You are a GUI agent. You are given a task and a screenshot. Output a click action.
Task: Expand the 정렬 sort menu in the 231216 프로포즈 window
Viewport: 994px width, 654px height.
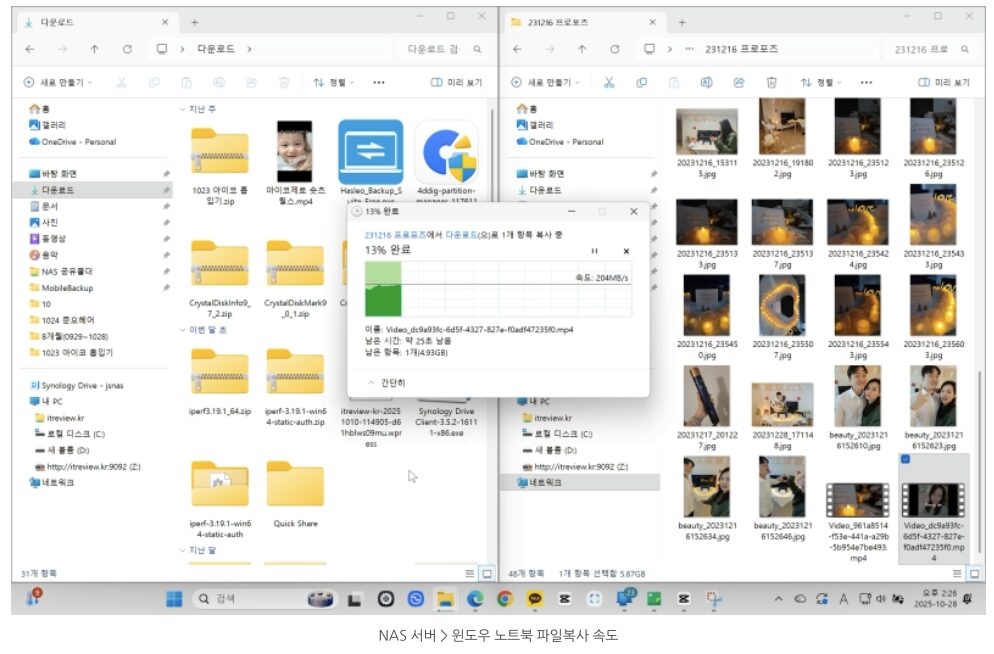click(x=820, y=83)
